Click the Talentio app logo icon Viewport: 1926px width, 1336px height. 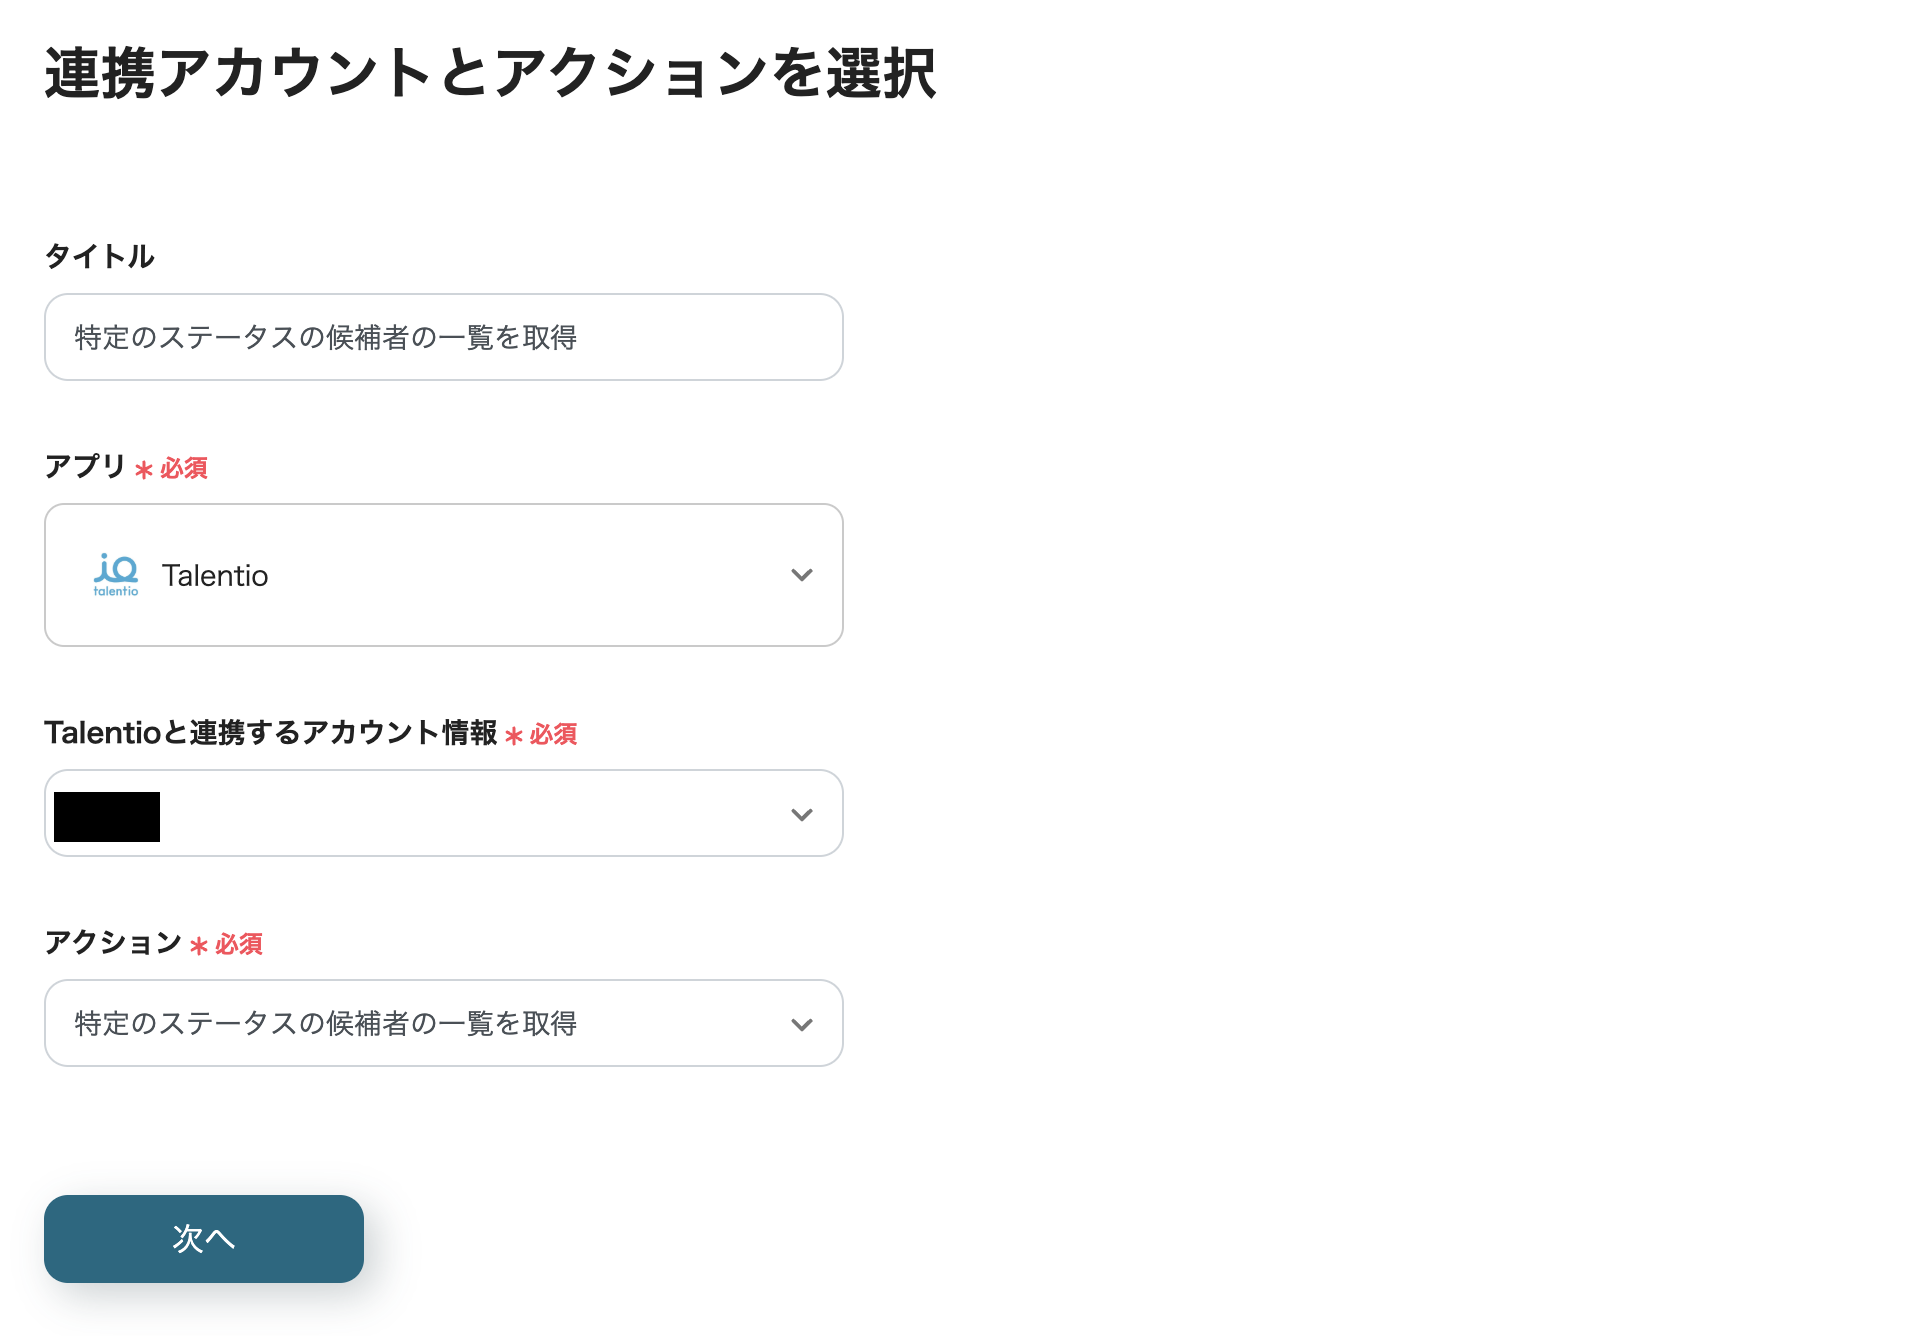tap(117, 574)
